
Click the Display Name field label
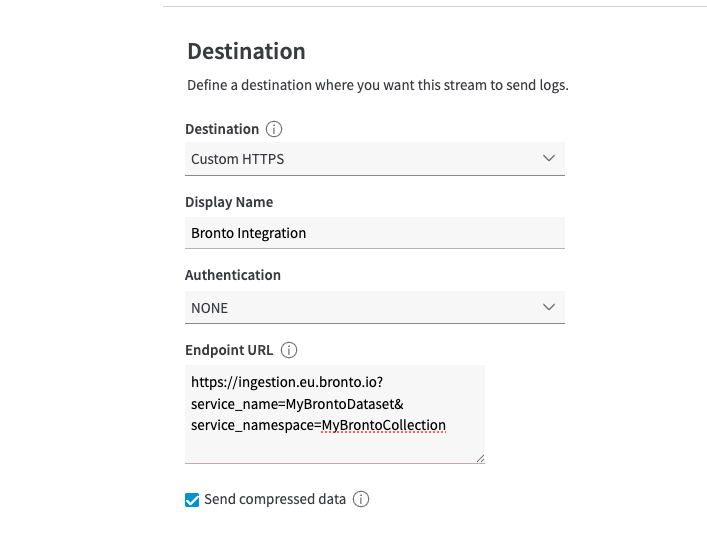tap(229, 202)
